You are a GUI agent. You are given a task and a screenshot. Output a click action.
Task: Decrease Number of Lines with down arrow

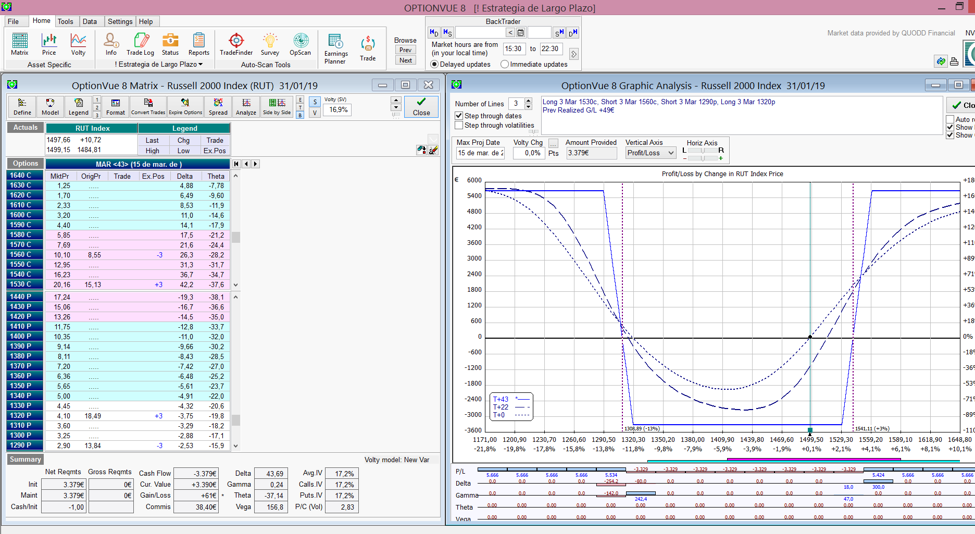point(529,106)
